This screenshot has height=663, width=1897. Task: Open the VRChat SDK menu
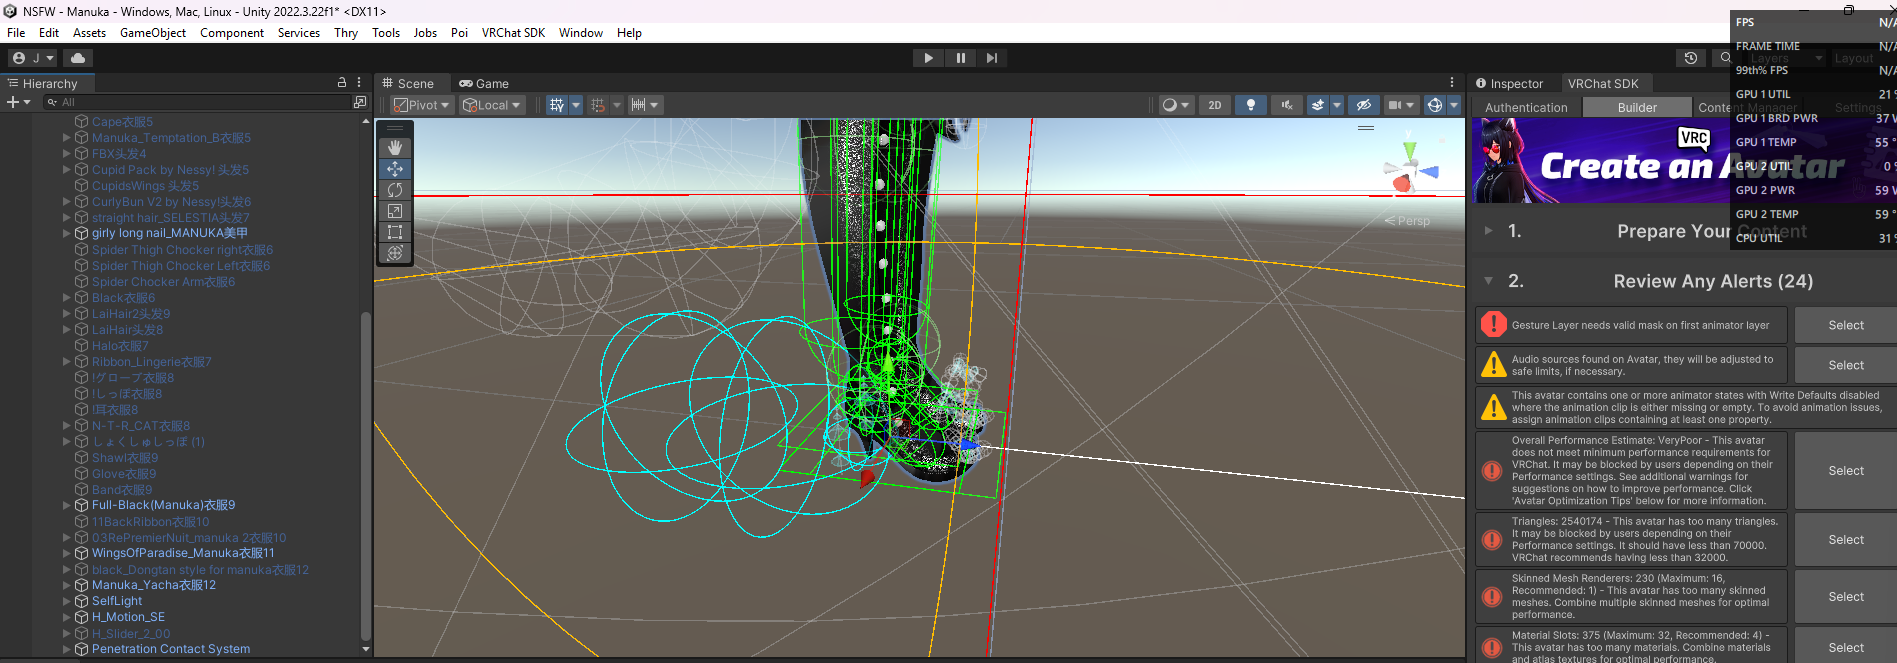point(513,33)
